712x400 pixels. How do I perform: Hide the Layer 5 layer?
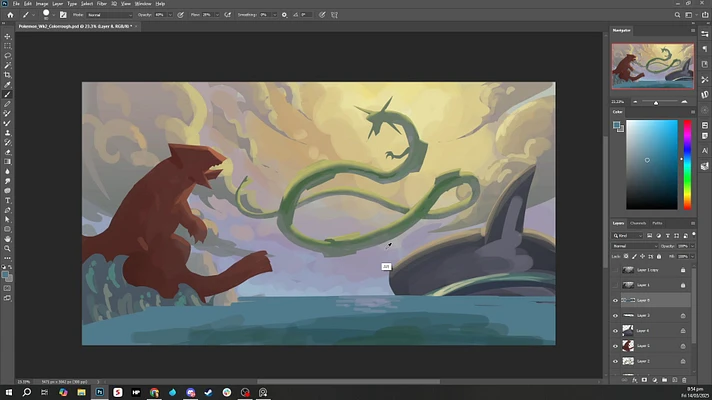[x=615, y=346]
